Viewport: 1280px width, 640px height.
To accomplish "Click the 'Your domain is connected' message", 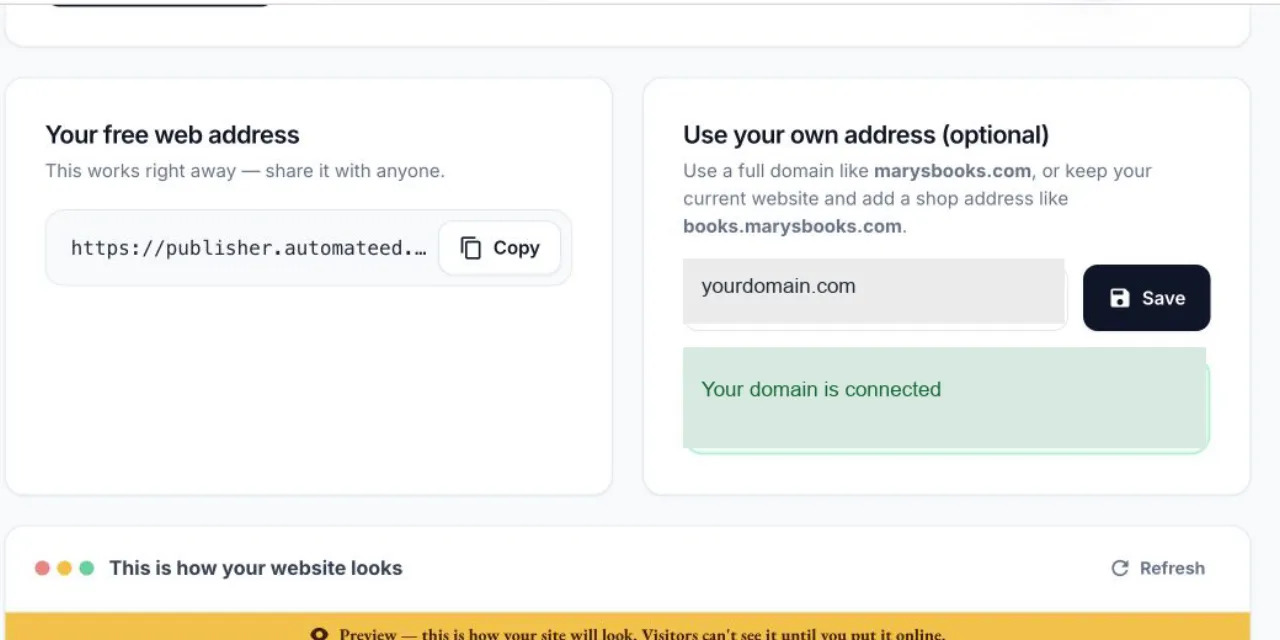I will (x=946, y=398).
